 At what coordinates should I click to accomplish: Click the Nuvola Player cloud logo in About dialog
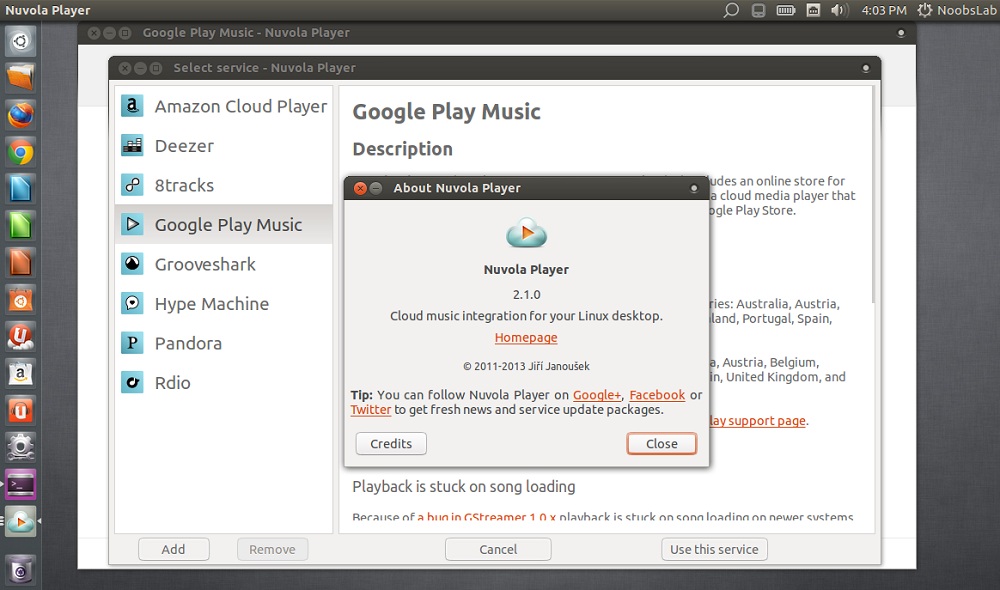pyautogui.click(x=526, y=233)
